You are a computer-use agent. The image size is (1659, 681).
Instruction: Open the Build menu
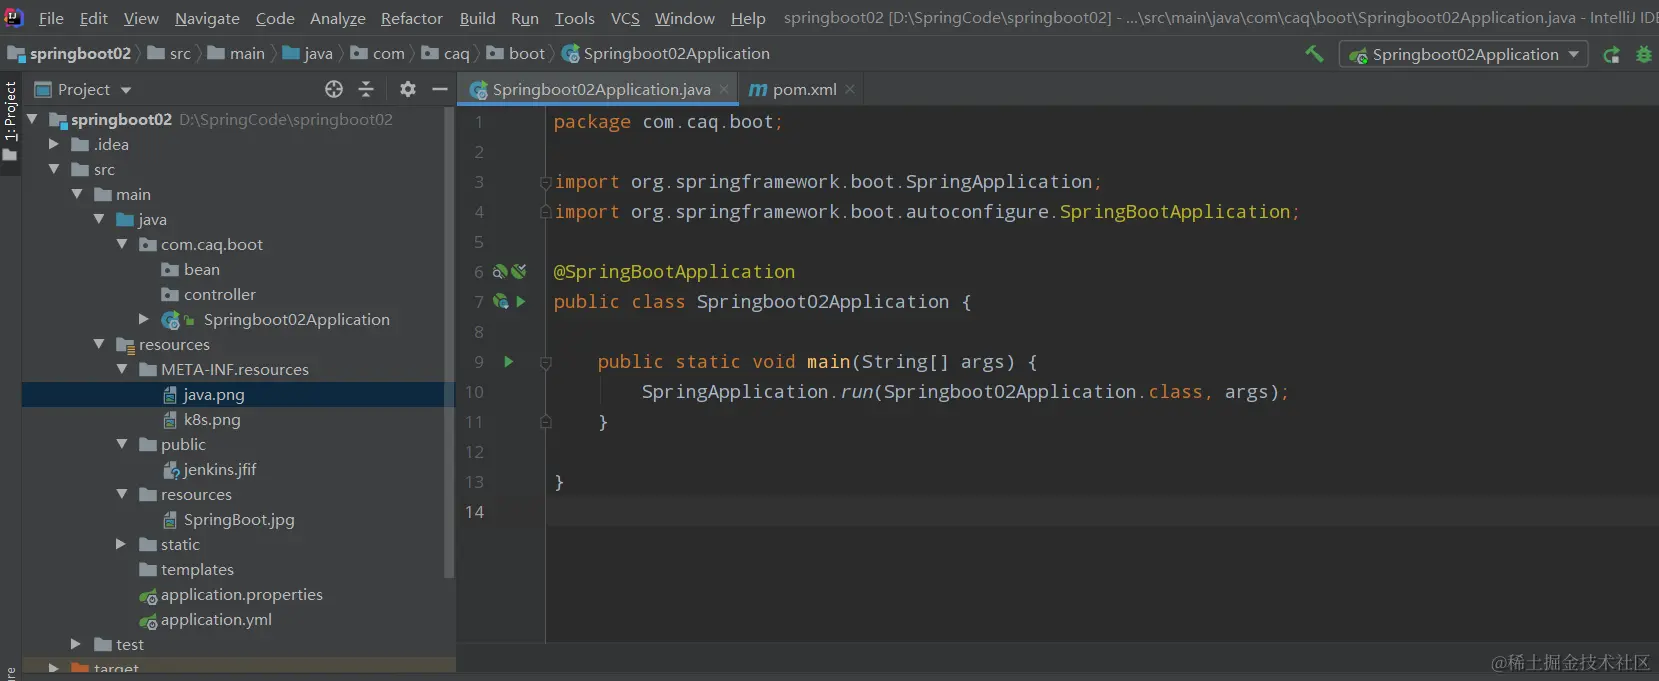coord(478,18)
